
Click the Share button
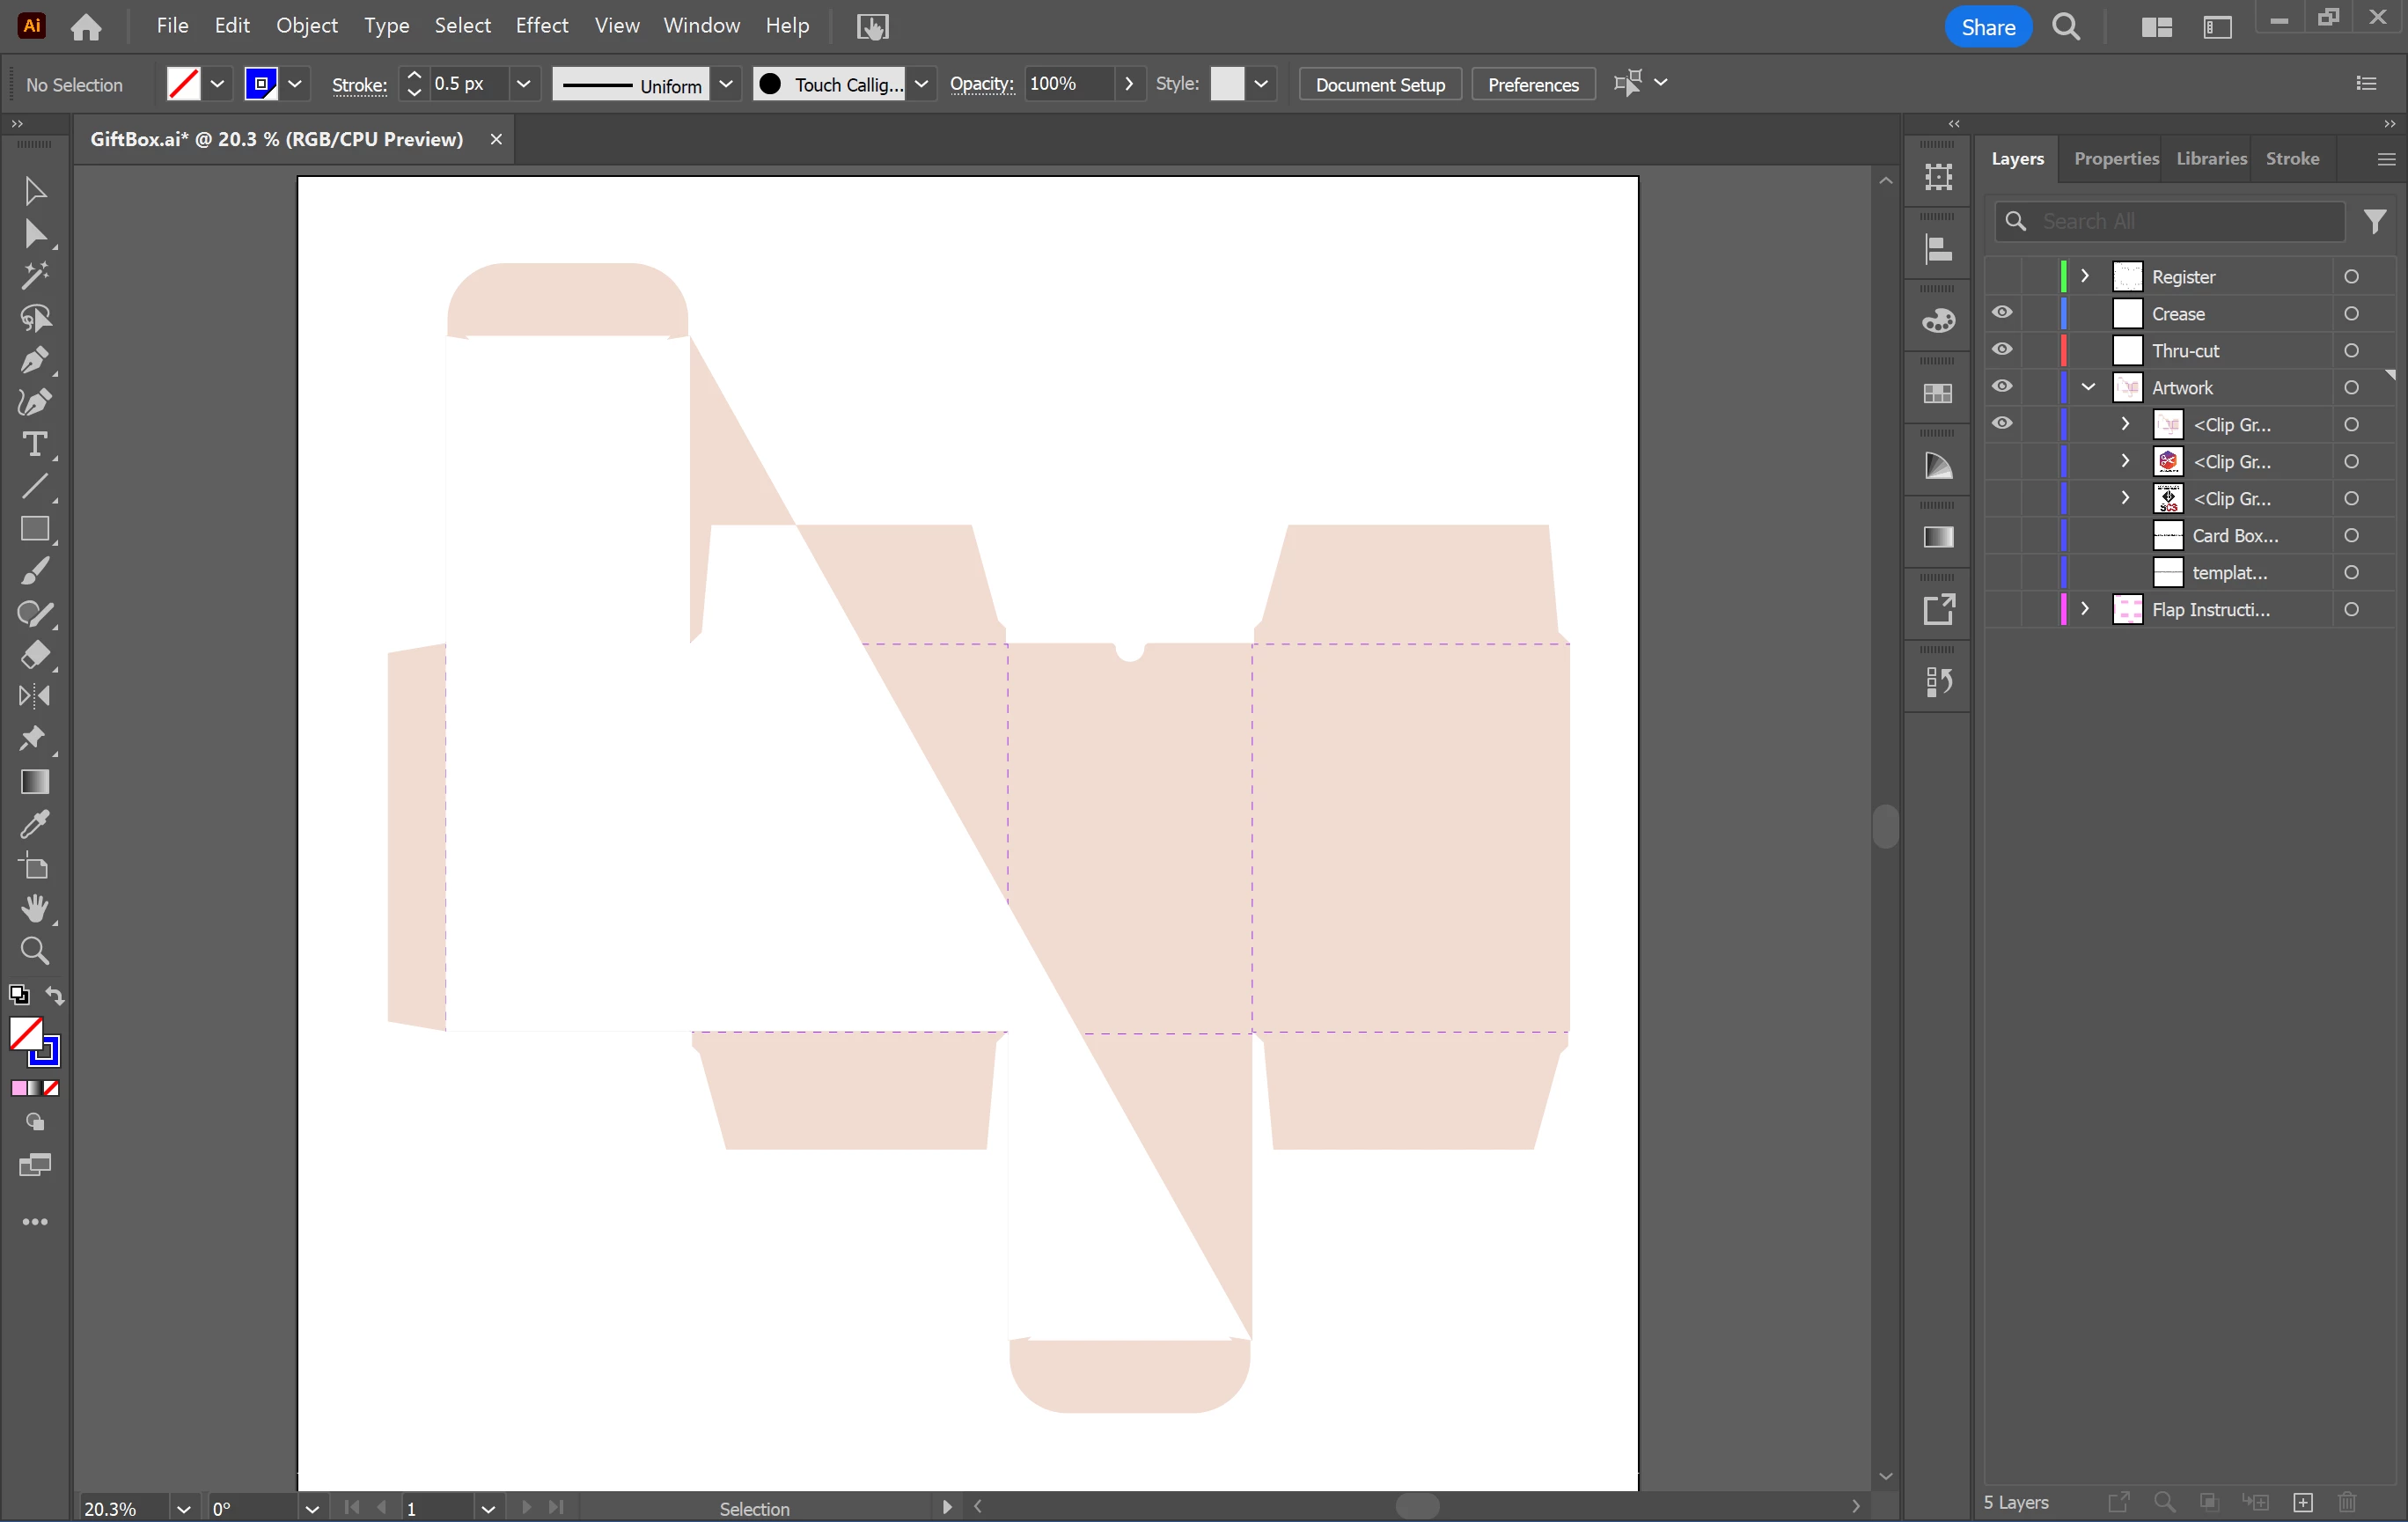(x=1987, y=27)
